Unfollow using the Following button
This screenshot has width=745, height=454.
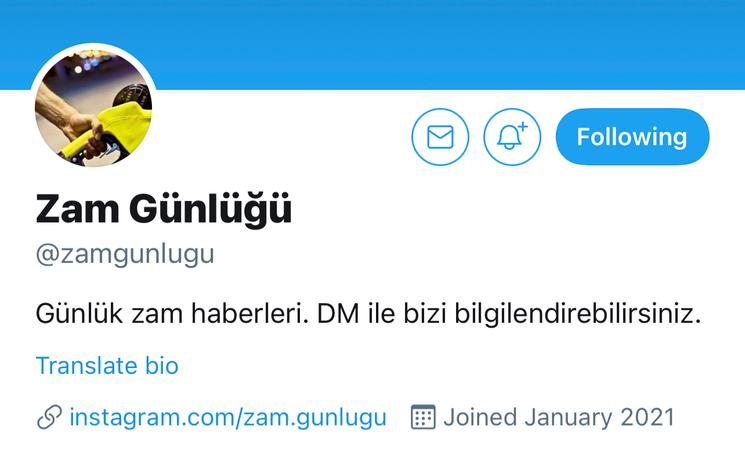tap(632, 137)
